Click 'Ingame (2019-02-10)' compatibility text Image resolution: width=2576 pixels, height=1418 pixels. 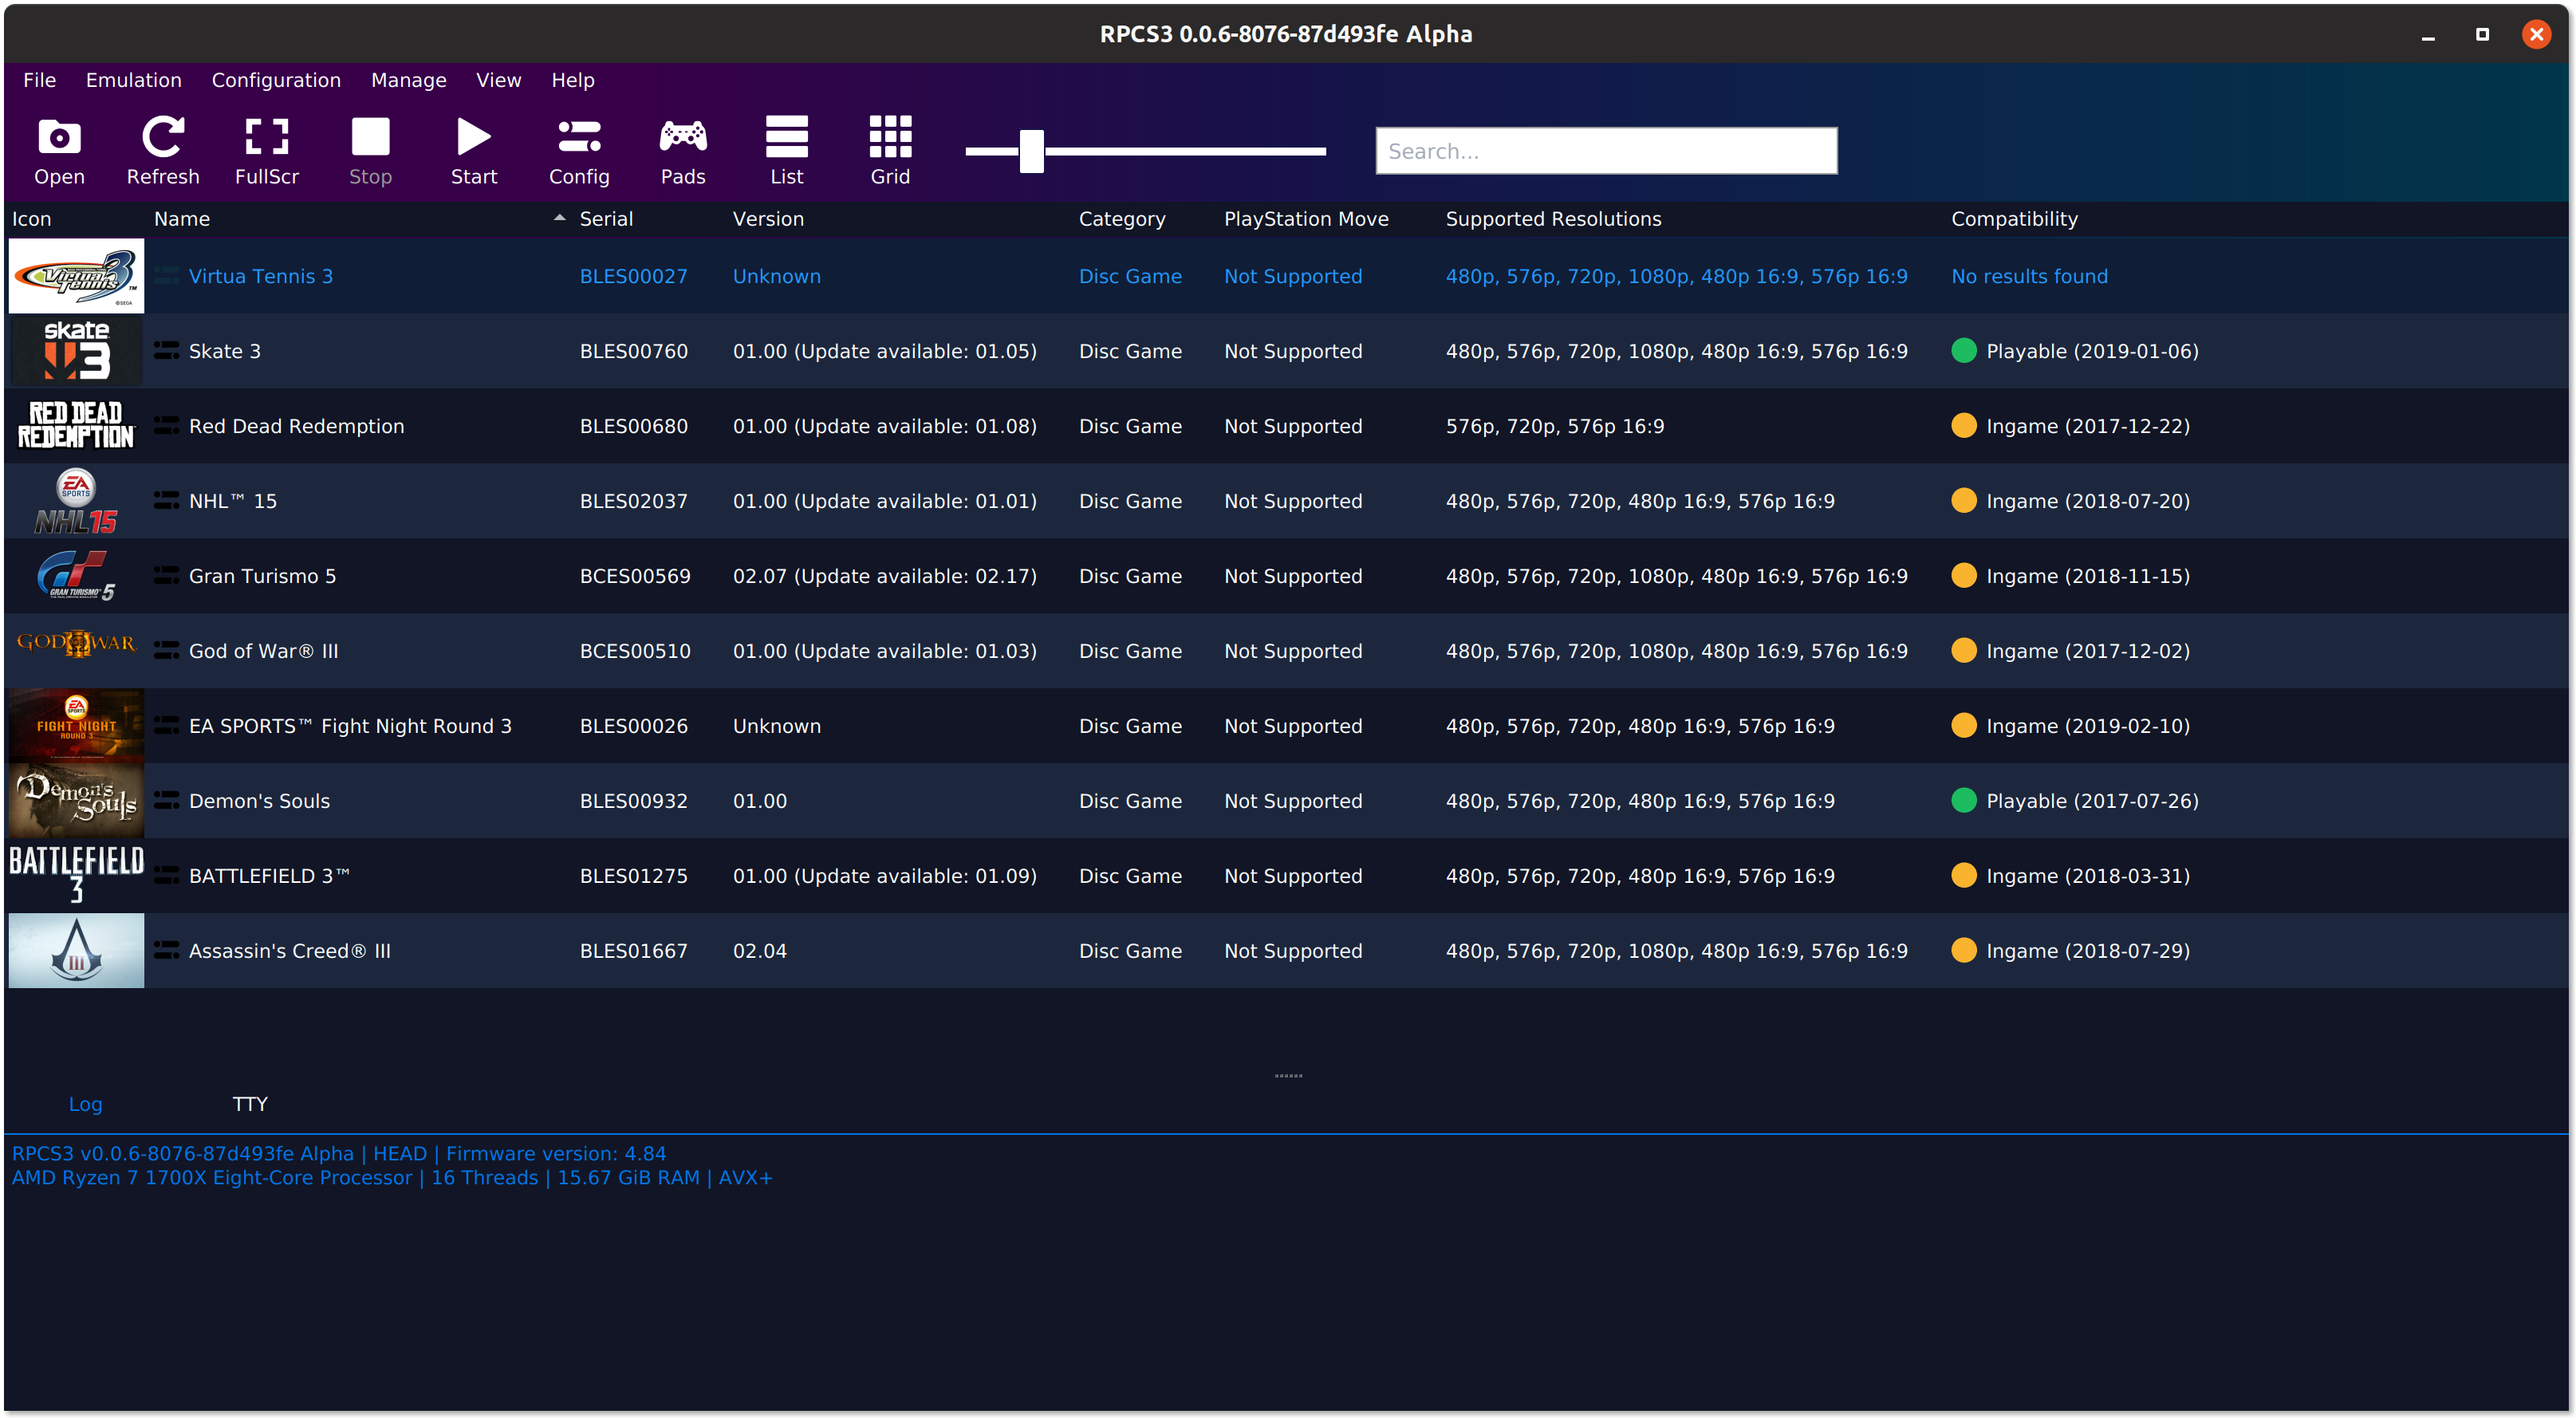2087,727
